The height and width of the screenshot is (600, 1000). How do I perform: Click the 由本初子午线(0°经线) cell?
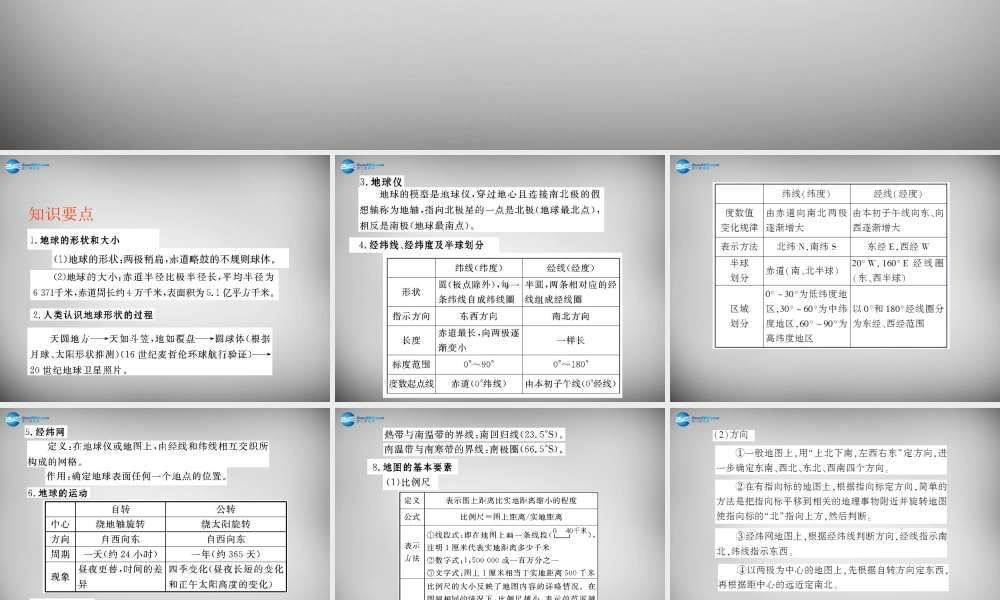[x=571, y=383]
